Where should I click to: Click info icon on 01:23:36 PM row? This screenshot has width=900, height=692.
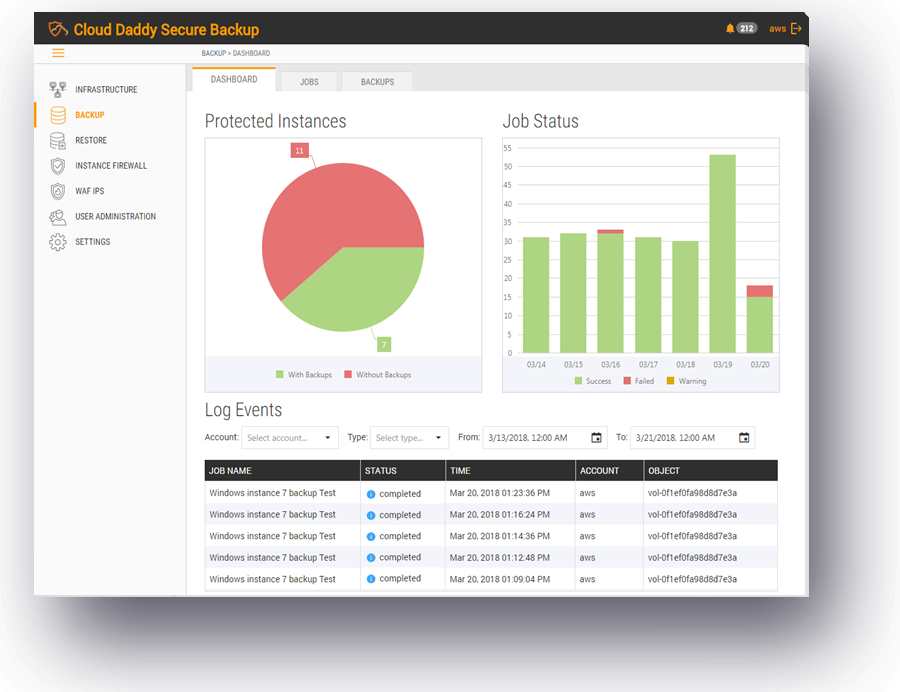click(x=371, y=494)
